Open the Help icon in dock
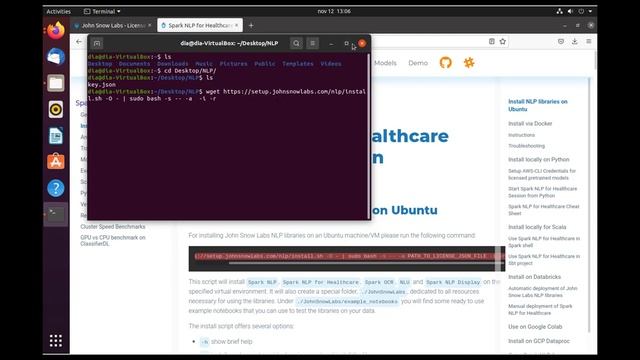Viewport: 640px width, 360px height. tap(56, 188)
